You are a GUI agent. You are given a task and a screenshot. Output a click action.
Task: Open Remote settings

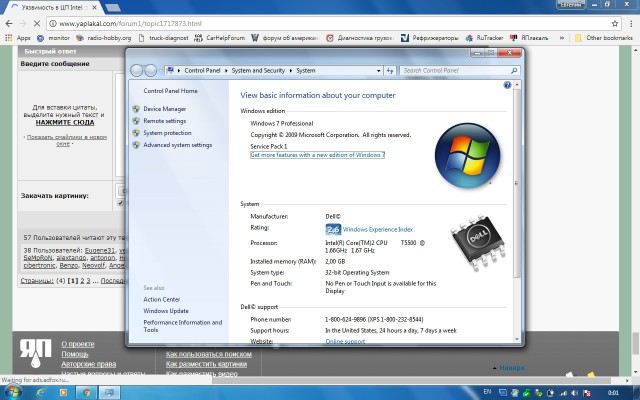coord(164,121)
